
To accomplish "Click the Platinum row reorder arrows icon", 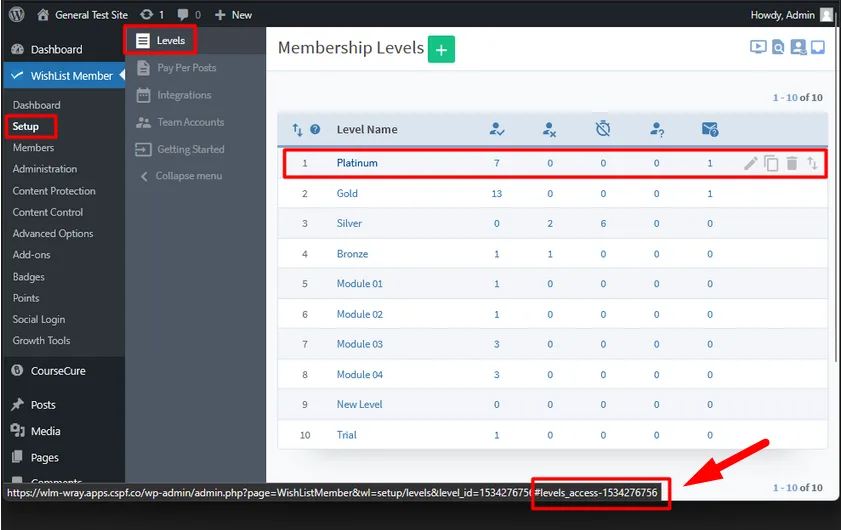I will point(812,163).
